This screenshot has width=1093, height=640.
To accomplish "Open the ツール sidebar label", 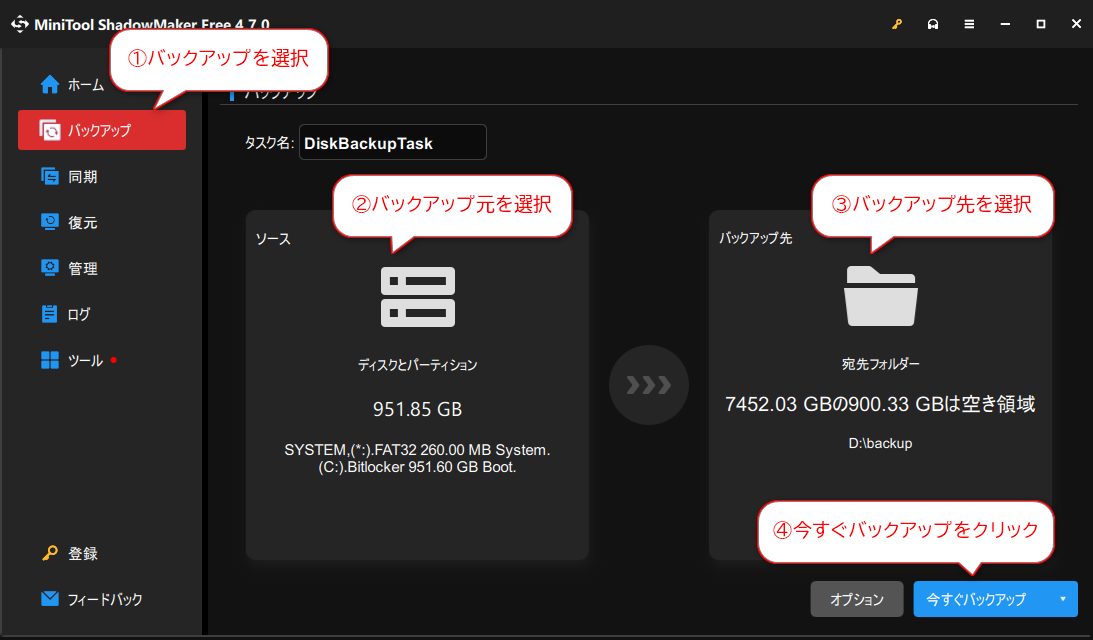I will tap(85, 360).
